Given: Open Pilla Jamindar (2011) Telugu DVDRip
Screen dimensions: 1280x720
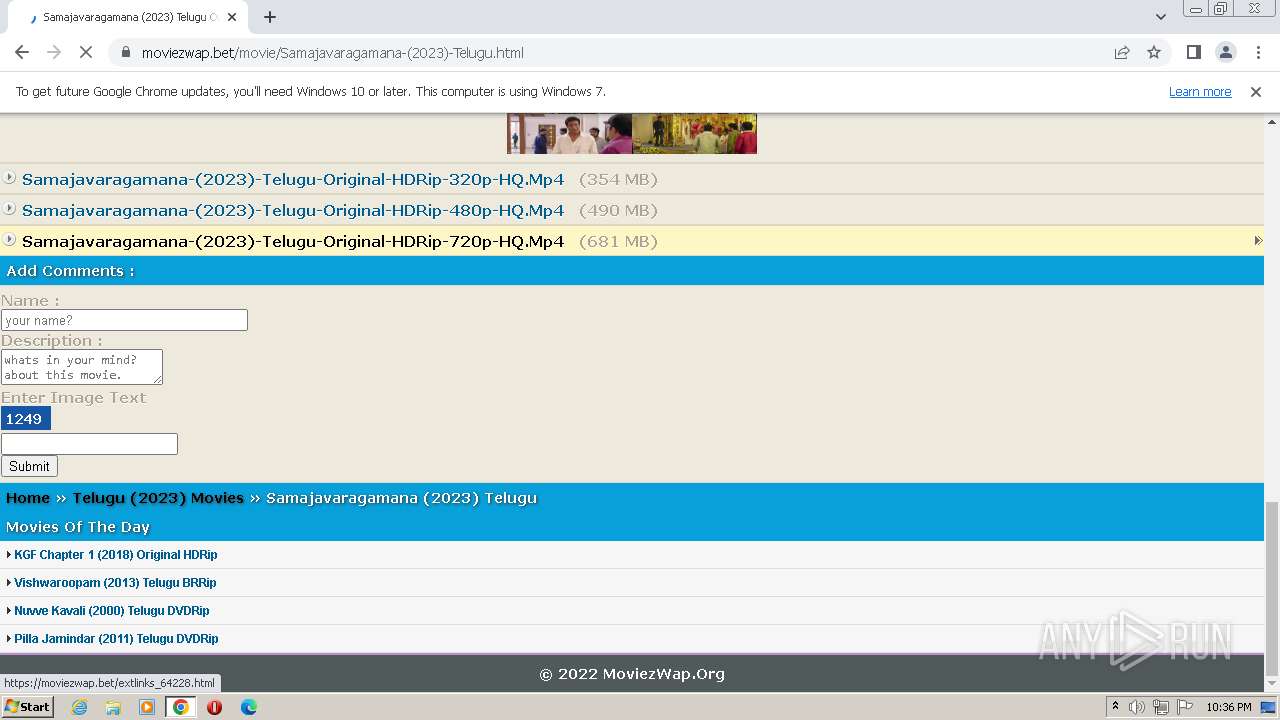Looking at the screenshot, I should point(116,639).
